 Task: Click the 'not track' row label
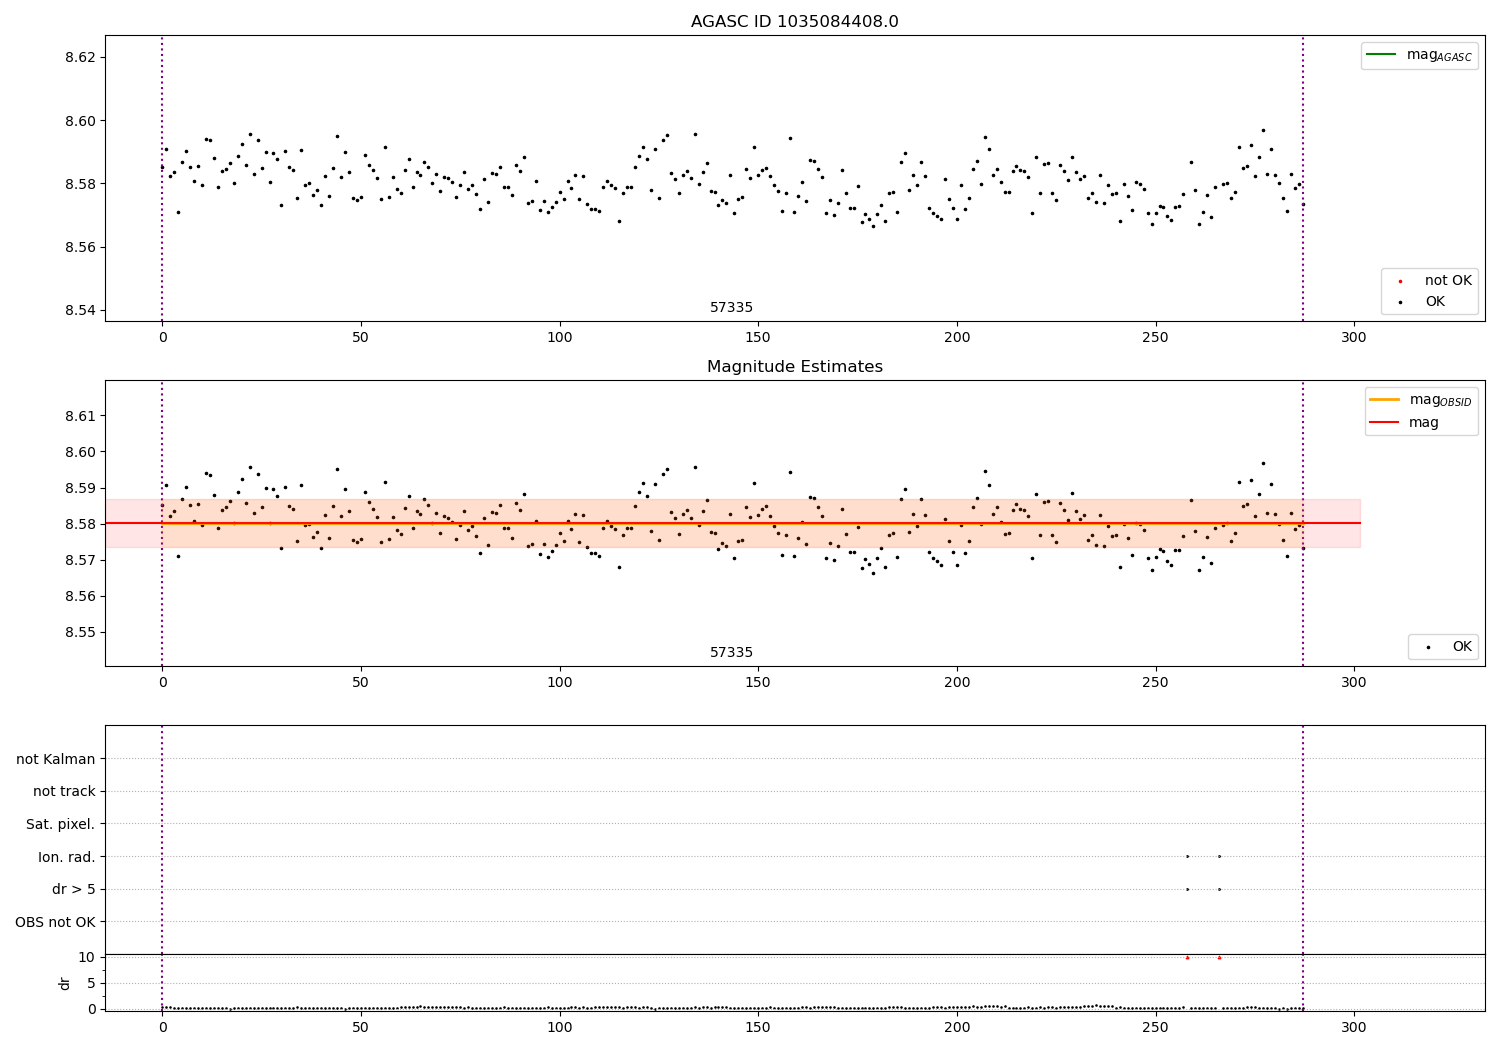(x=64, y=792)
